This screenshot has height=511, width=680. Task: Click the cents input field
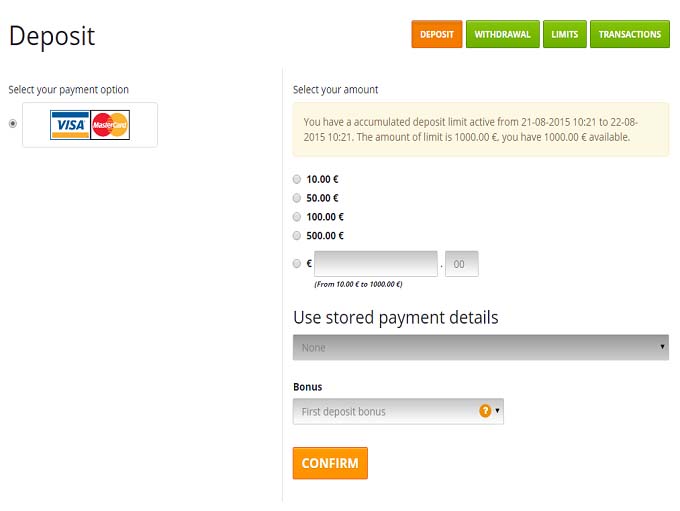coord(461,264)
